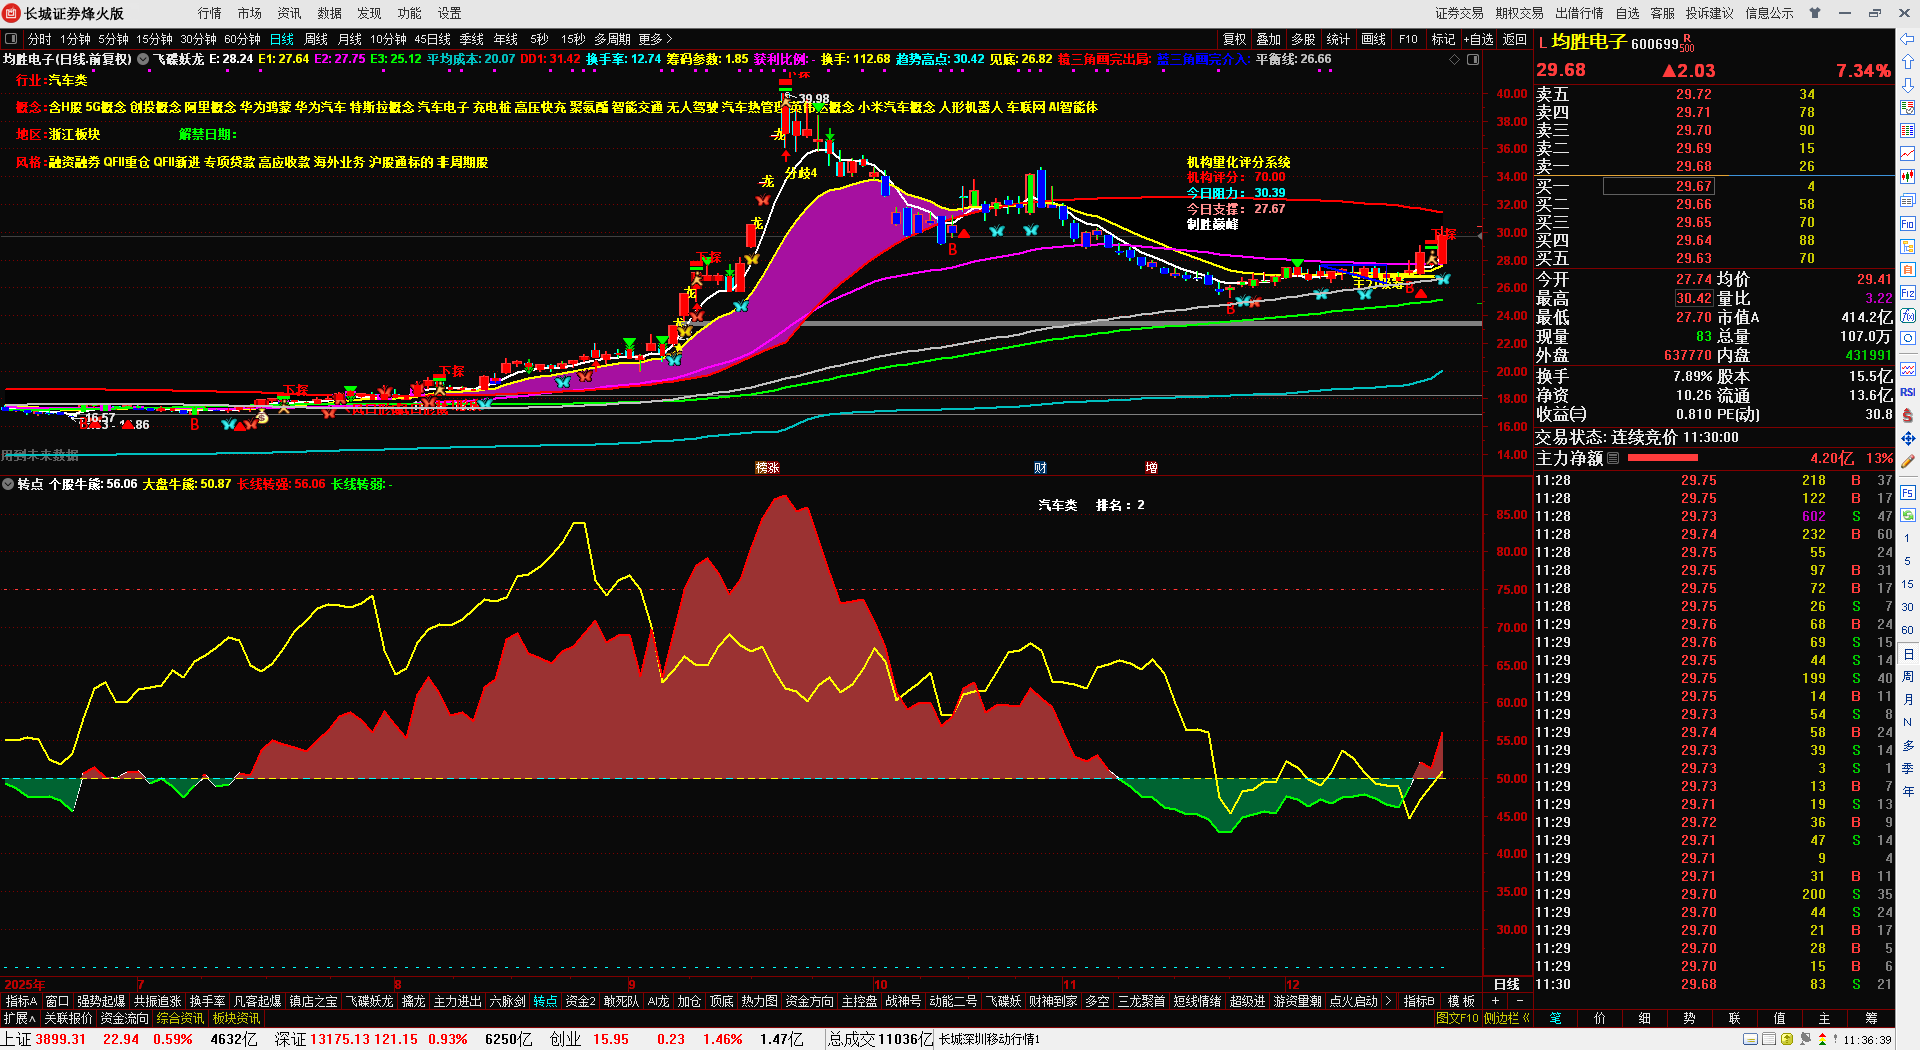Open the f(x) formula icon
The height and width of the screenshot is (1050, 1920).
(x=1908, y=316)
